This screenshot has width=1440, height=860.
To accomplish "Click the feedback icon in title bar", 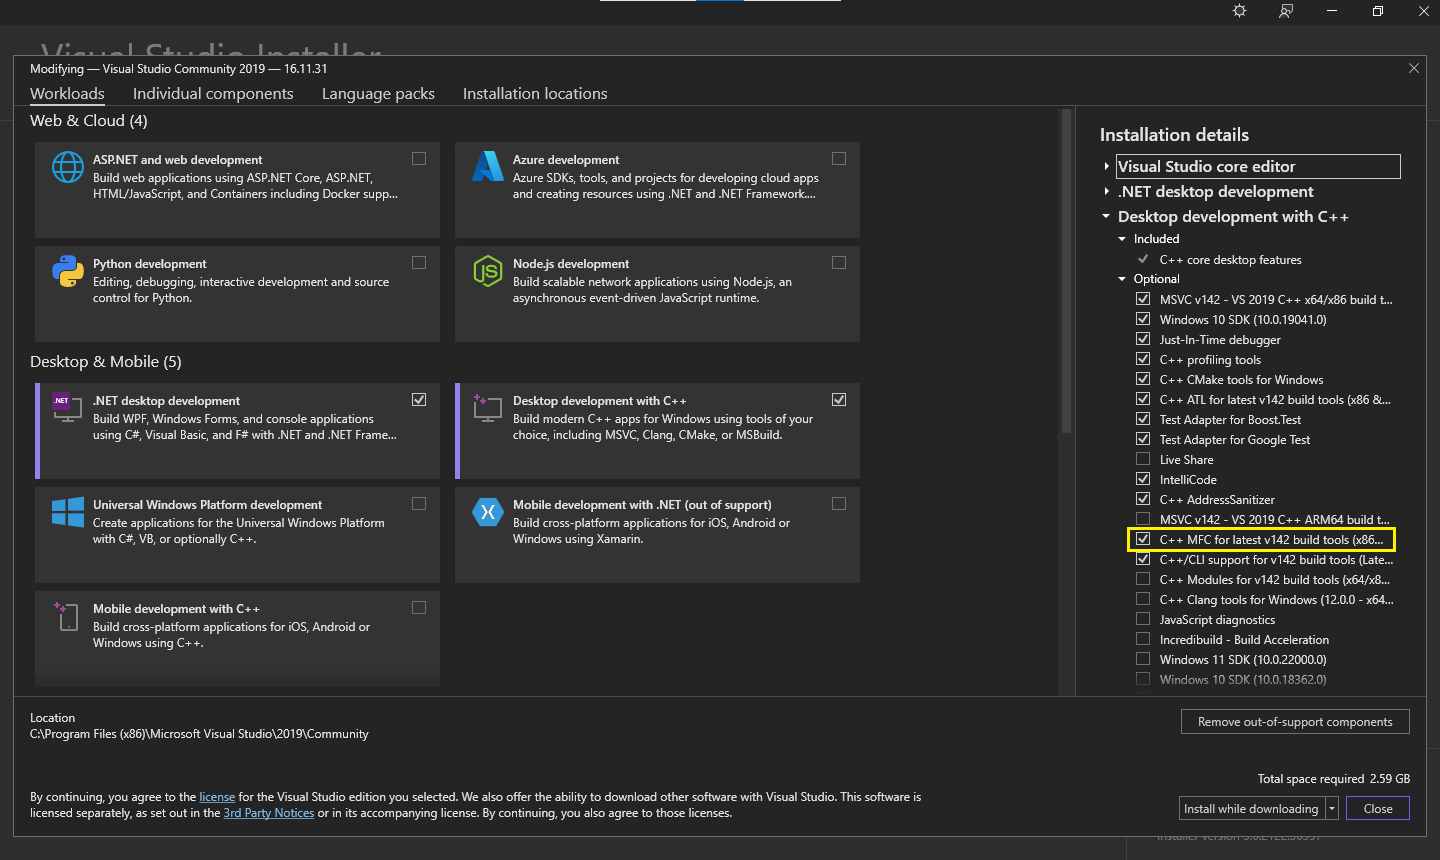I will [x=1286, y=11].
